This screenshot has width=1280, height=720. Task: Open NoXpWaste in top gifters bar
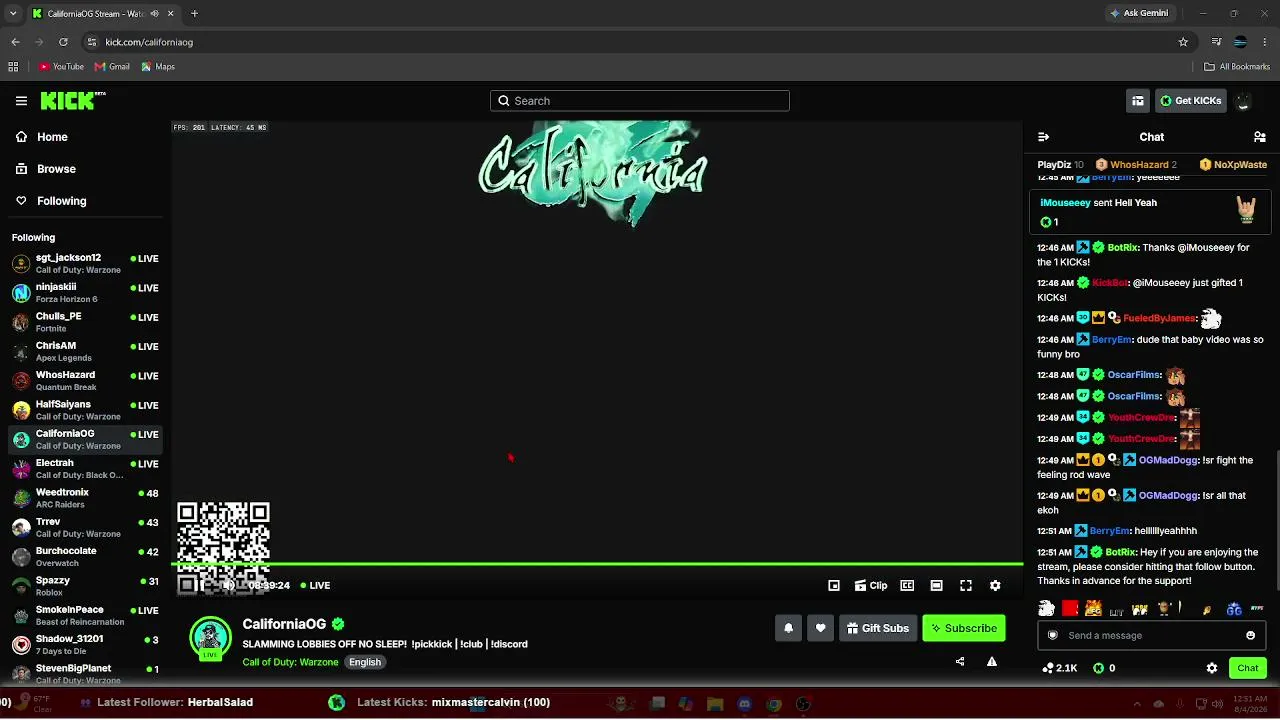click(x=1233, y=165)
